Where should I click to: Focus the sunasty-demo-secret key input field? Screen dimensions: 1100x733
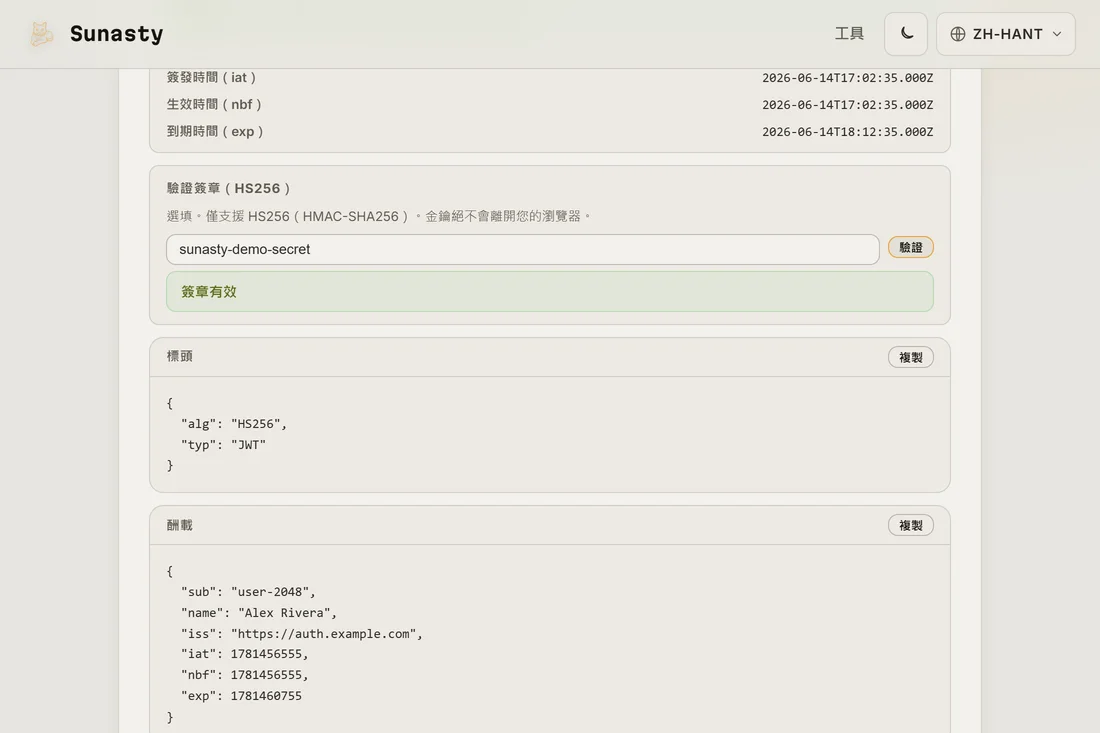[x=522, y=250]
